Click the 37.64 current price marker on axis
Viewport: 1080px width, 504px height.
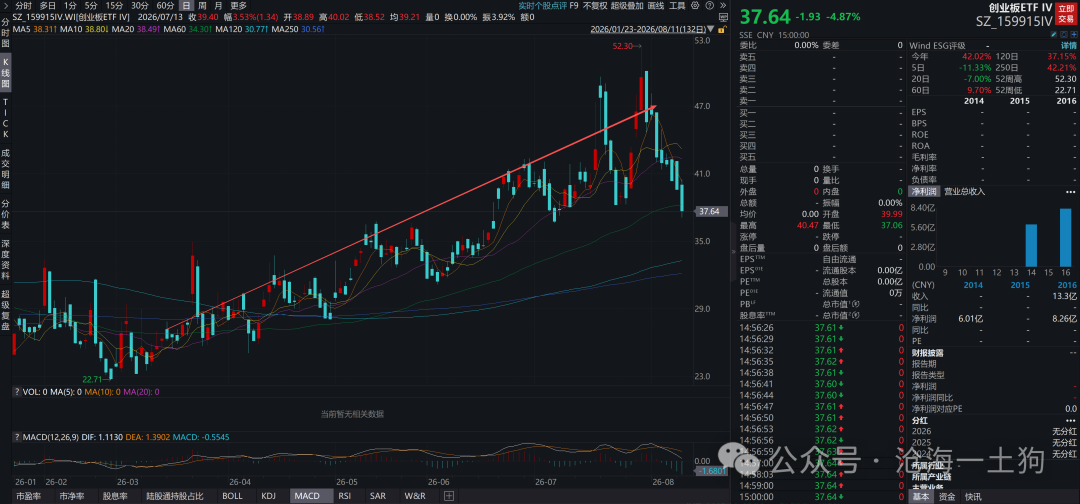tap(709, 211)
